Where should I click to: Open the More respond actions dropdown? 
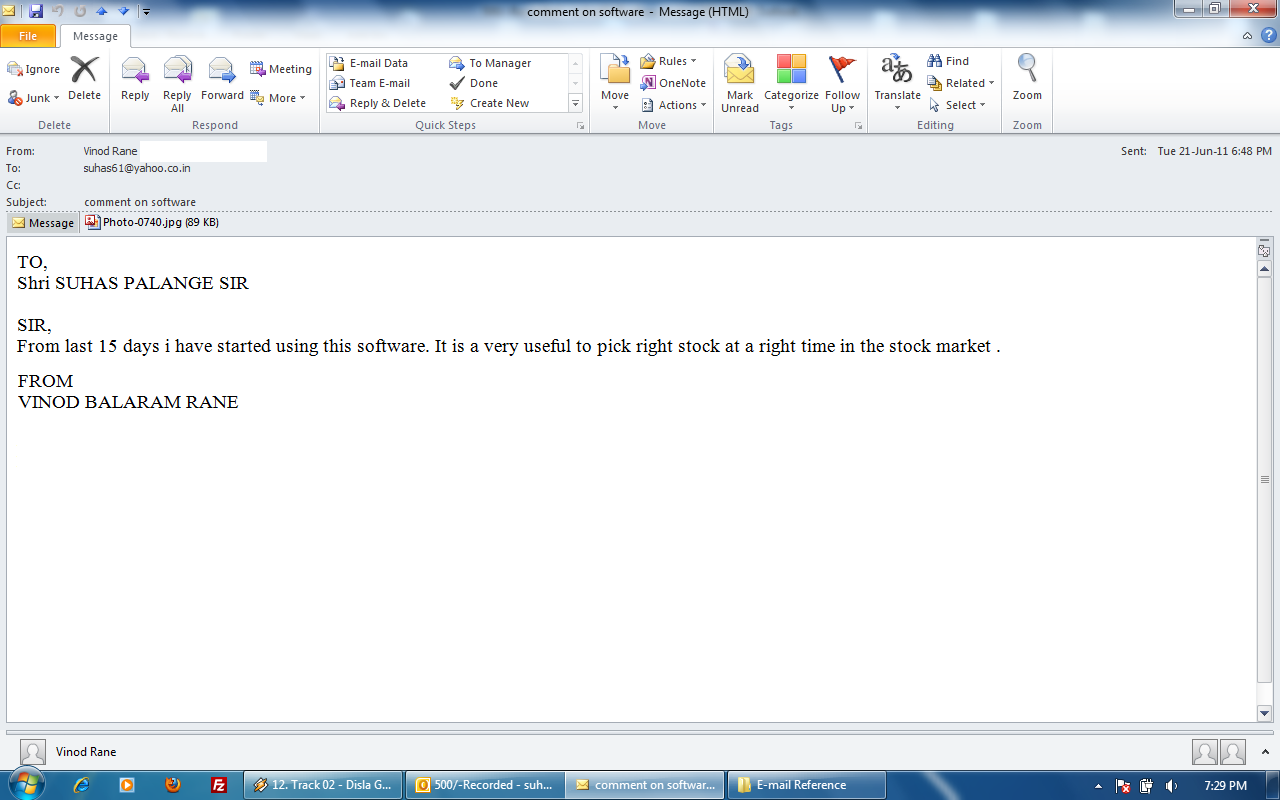[278, 98]
